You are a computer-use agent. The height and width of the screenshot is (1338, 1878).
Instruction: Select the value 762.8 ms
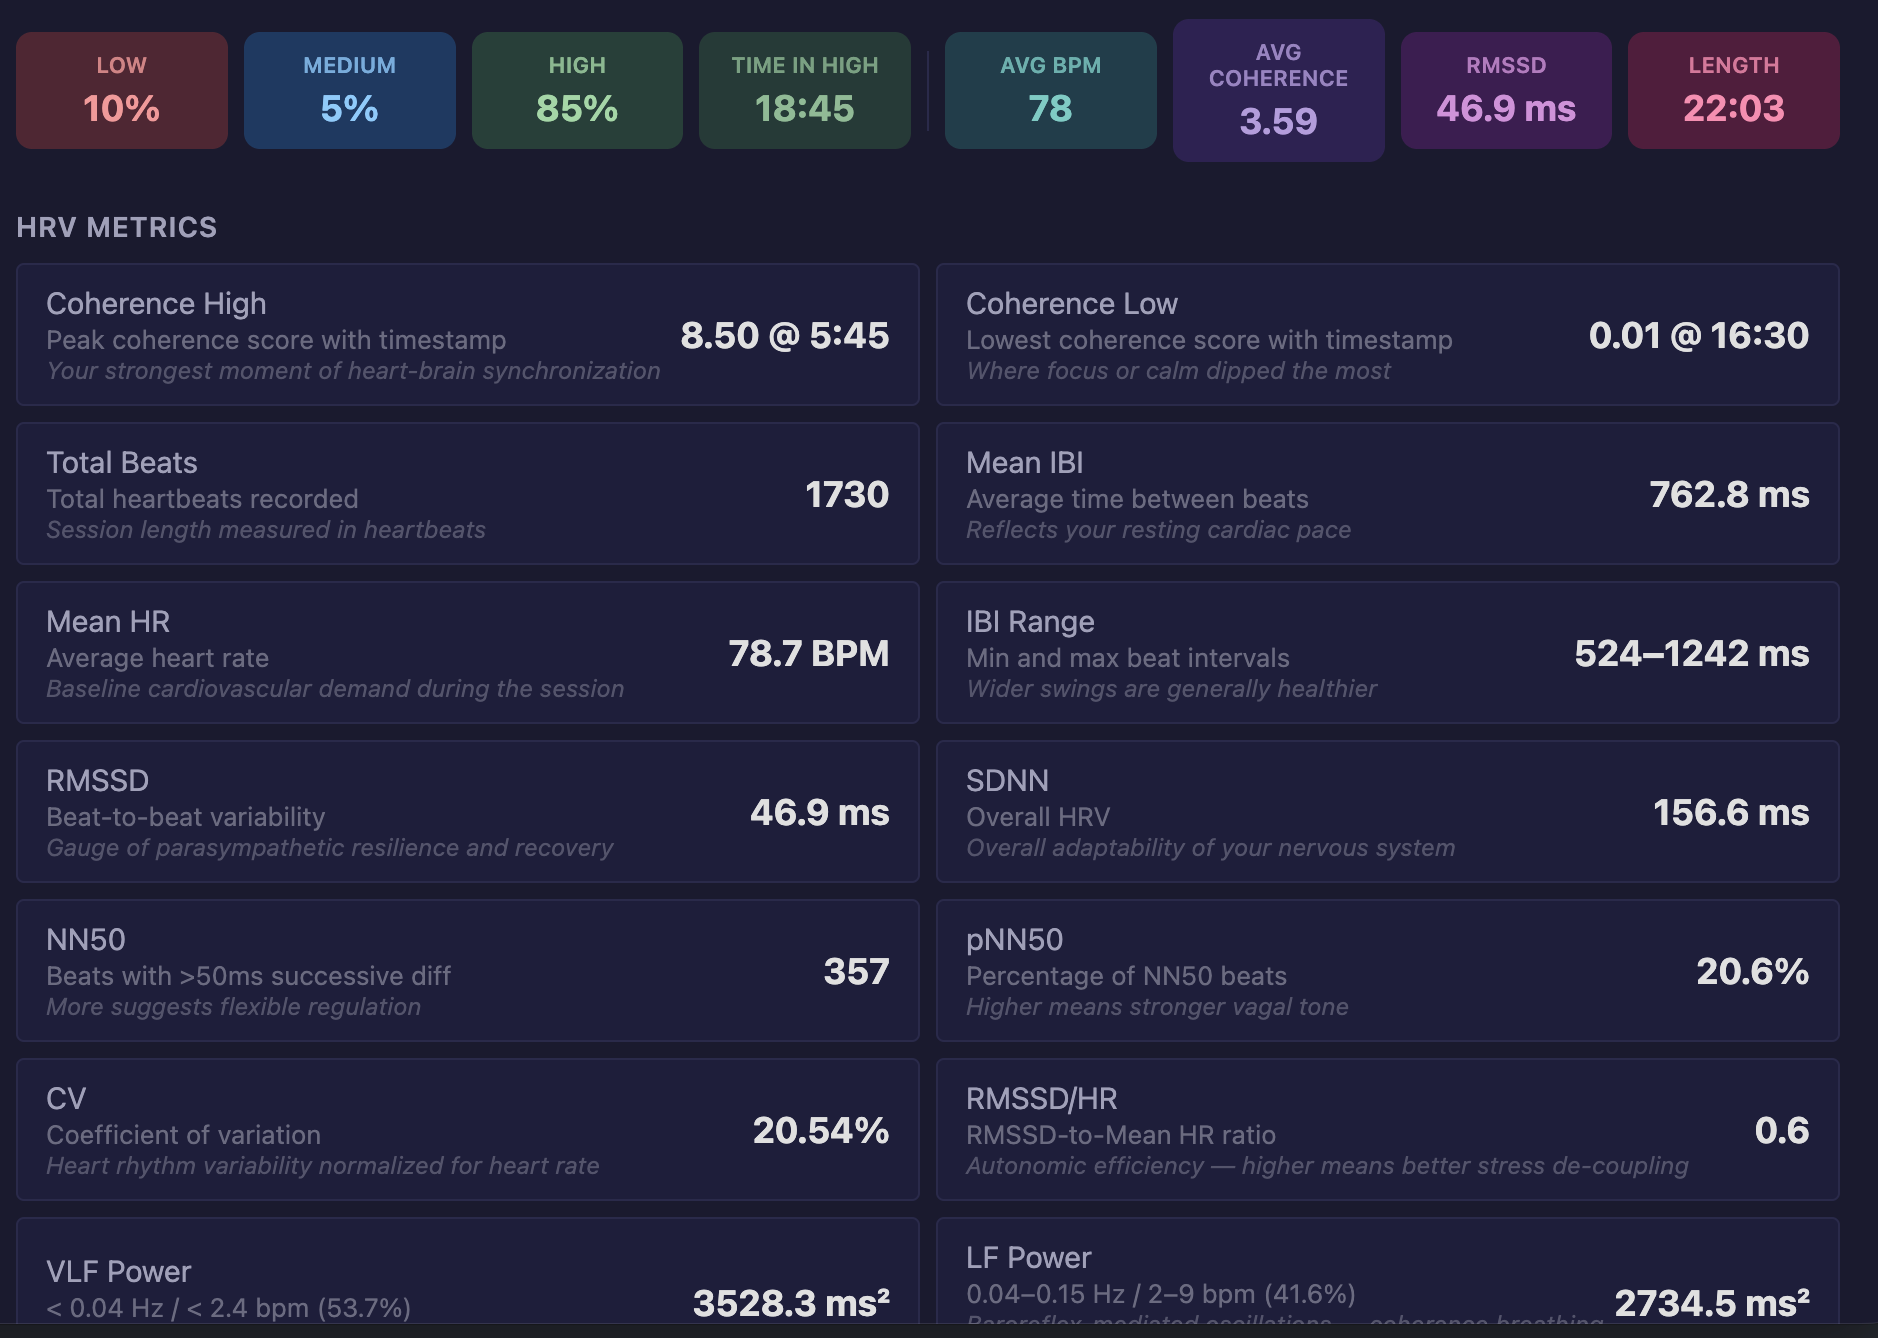coord(1729,494)
